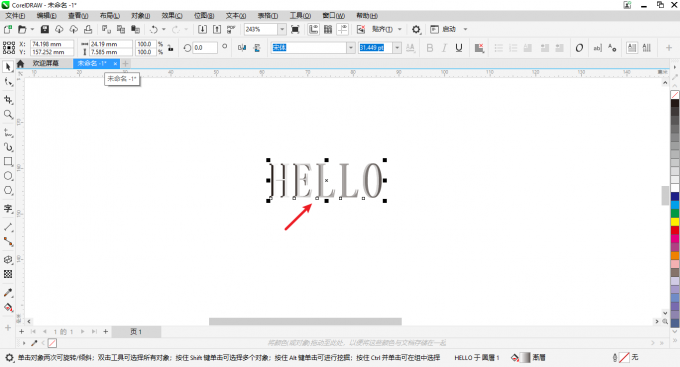Toggle Bold text formatting
Viewport: 680px width, 367px height.
pyautogui.click(x=430, y=48)
